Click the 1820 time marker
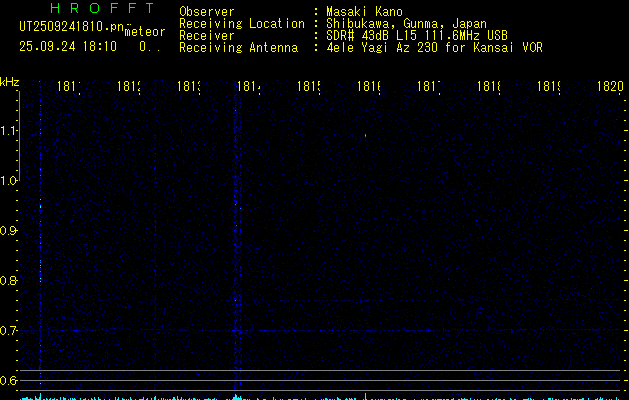629x400 pixels. (610, 87)
